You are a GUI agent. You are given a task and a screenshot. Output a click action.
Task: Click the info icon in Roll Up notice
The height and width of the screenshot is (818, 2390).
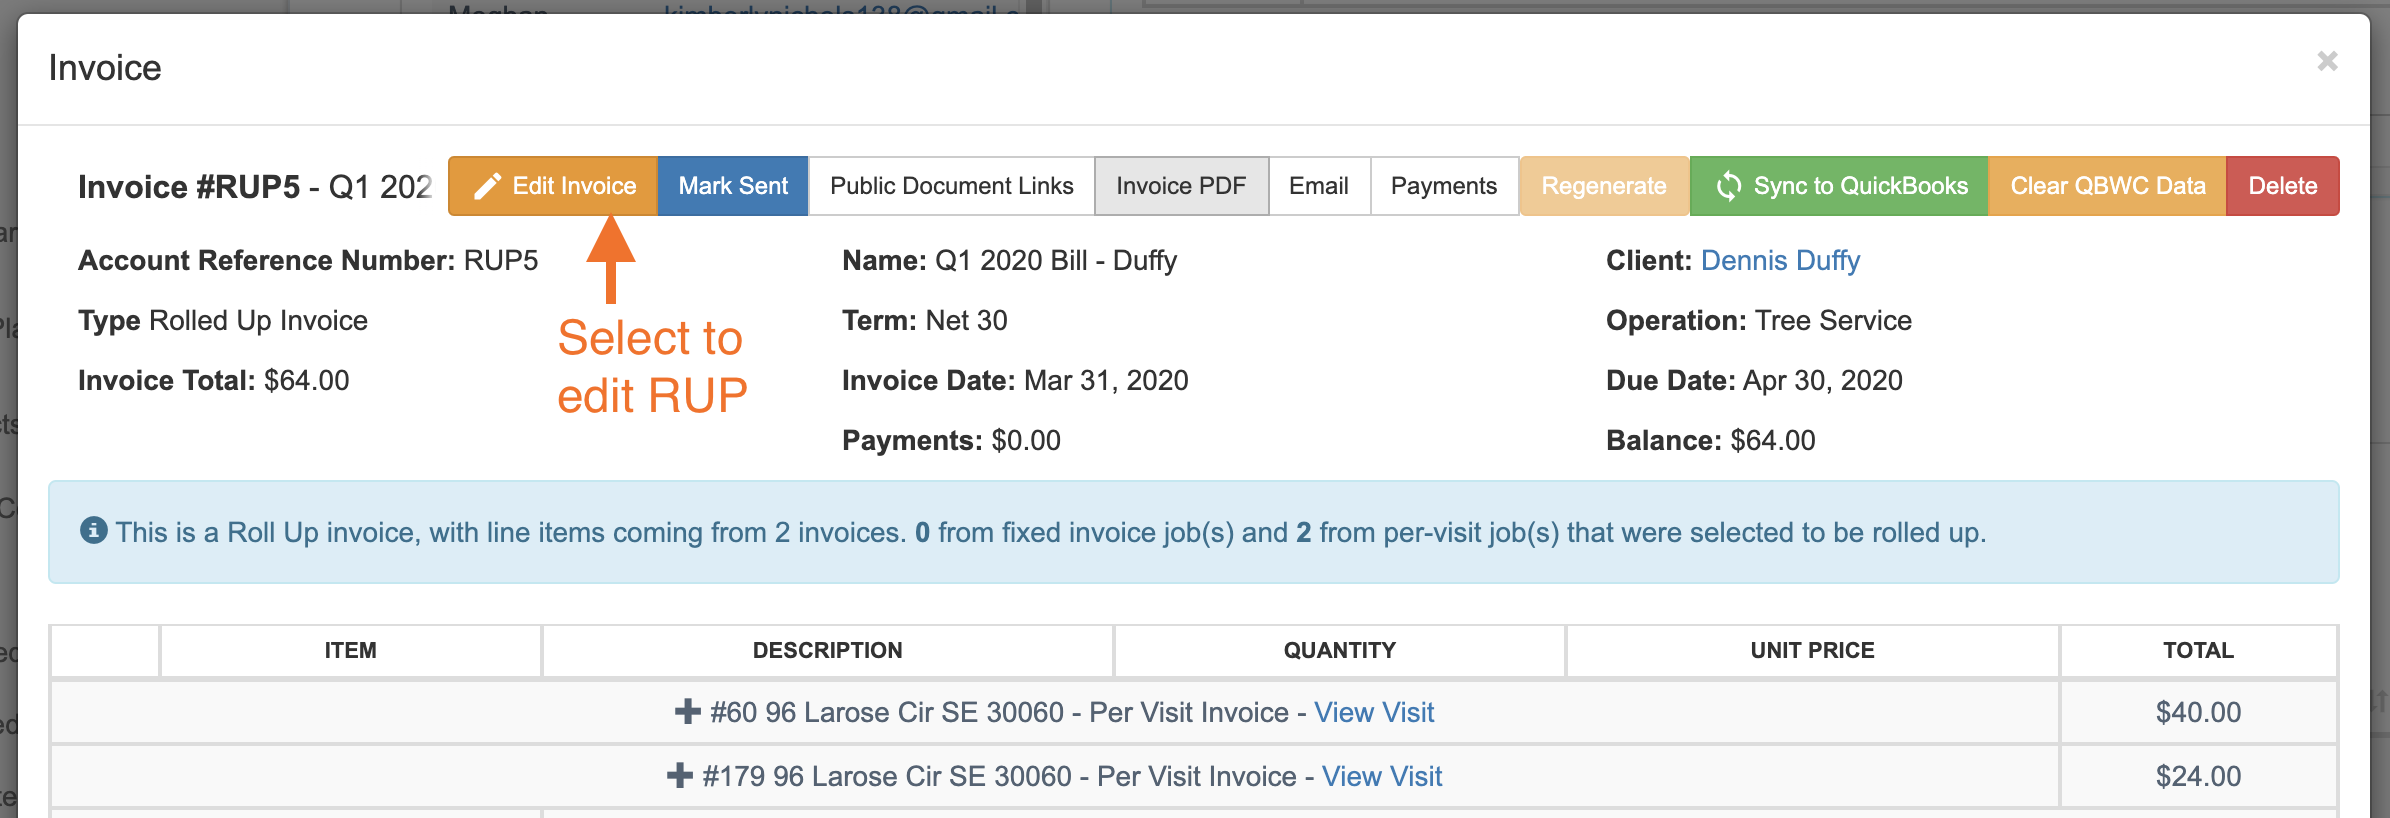tap(93, 531)
